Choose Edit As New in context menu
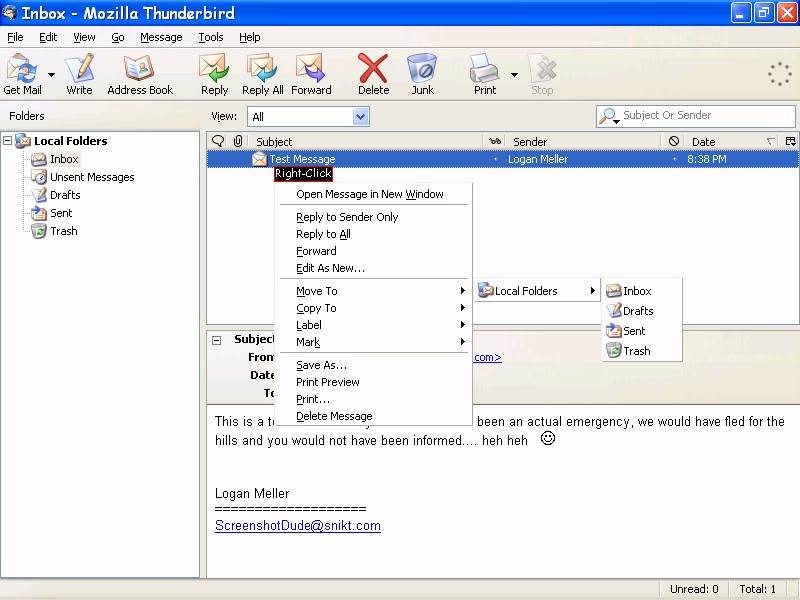This screenshot has width=800, height=600. pos(373,268)
